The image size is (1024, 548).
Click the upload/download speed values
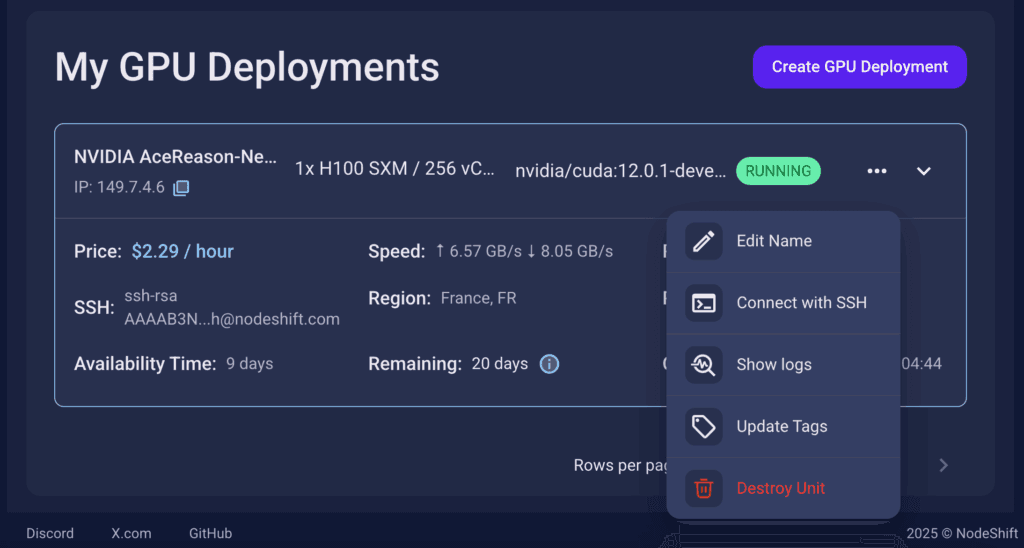tap(524, 251)
